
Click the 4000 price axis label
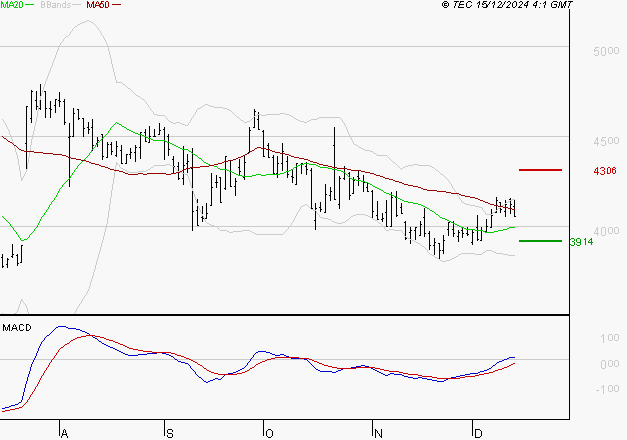[606, 231]
